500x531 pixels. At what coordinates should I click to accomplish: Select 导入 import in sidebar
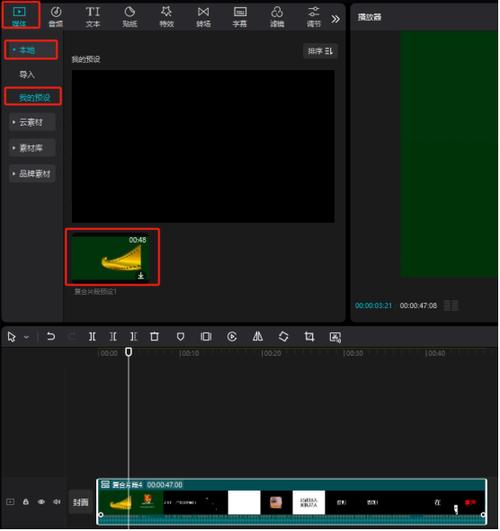(x=27, y=75)
